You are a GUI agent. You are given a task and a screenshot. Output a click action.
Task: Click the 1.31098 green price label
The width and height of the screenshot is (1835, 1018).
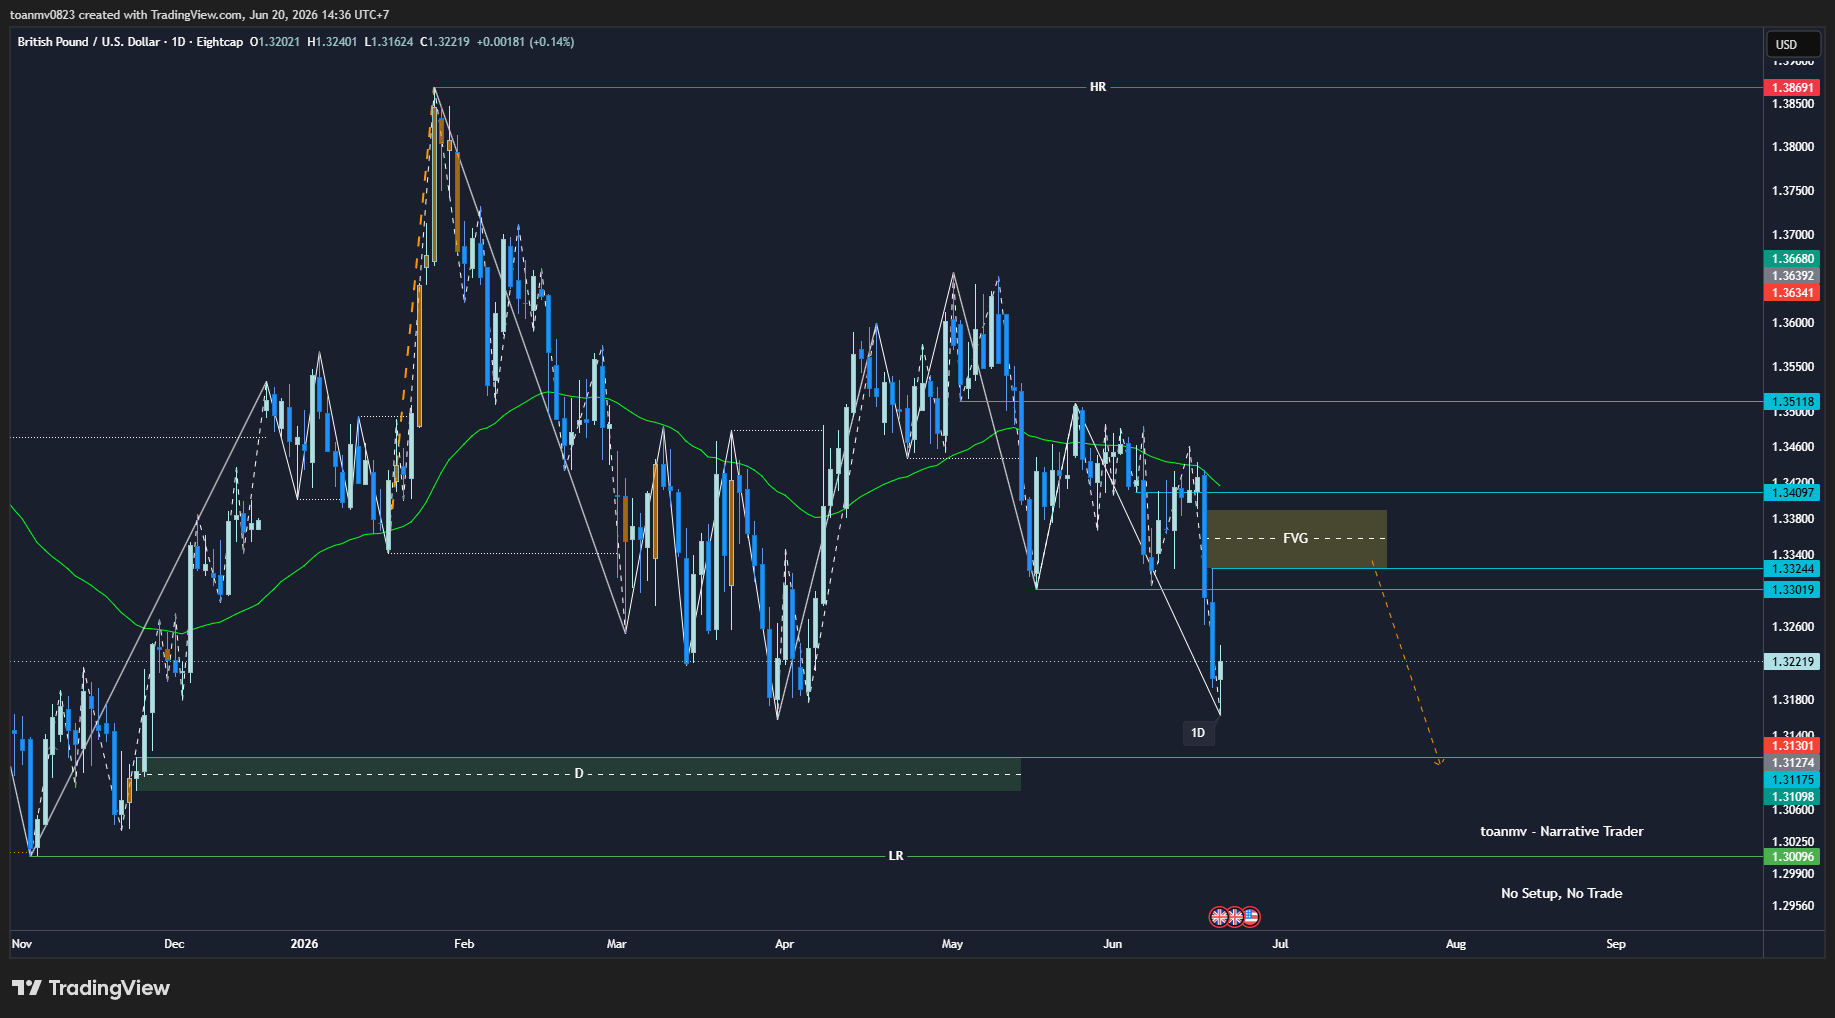1793,797
